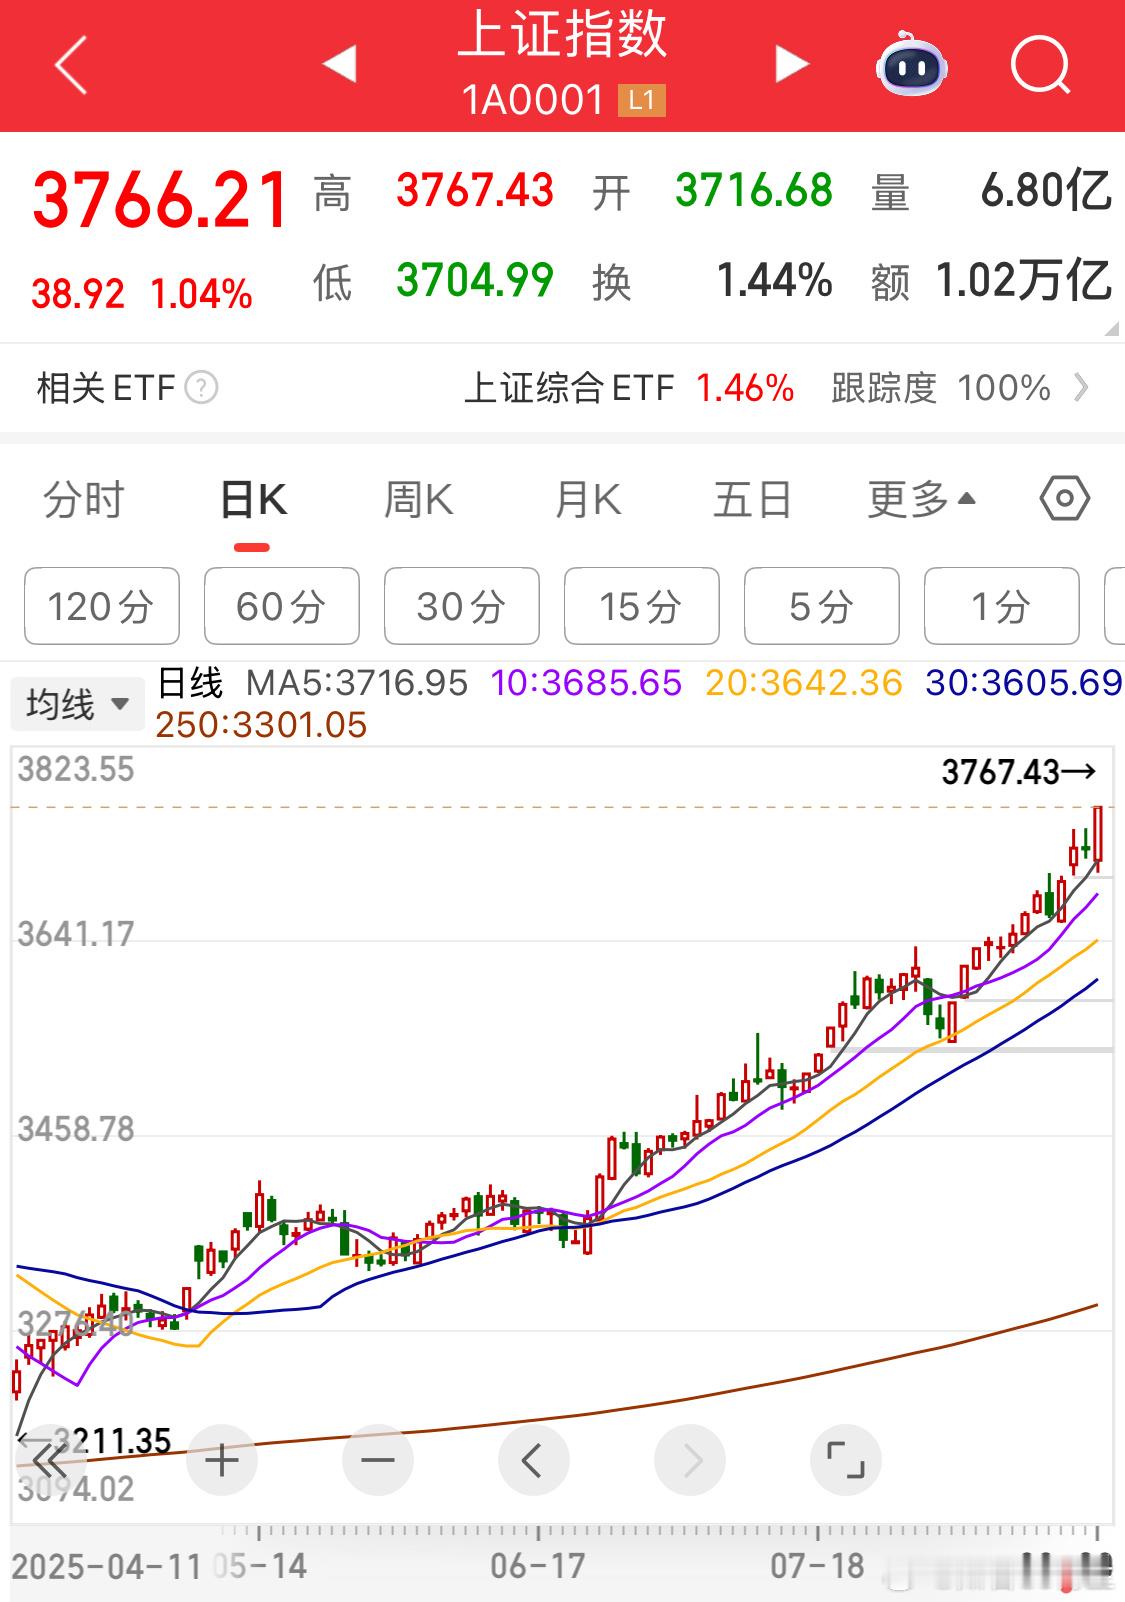
Task: Tap the point change 38.92
Action: (78, 294)
